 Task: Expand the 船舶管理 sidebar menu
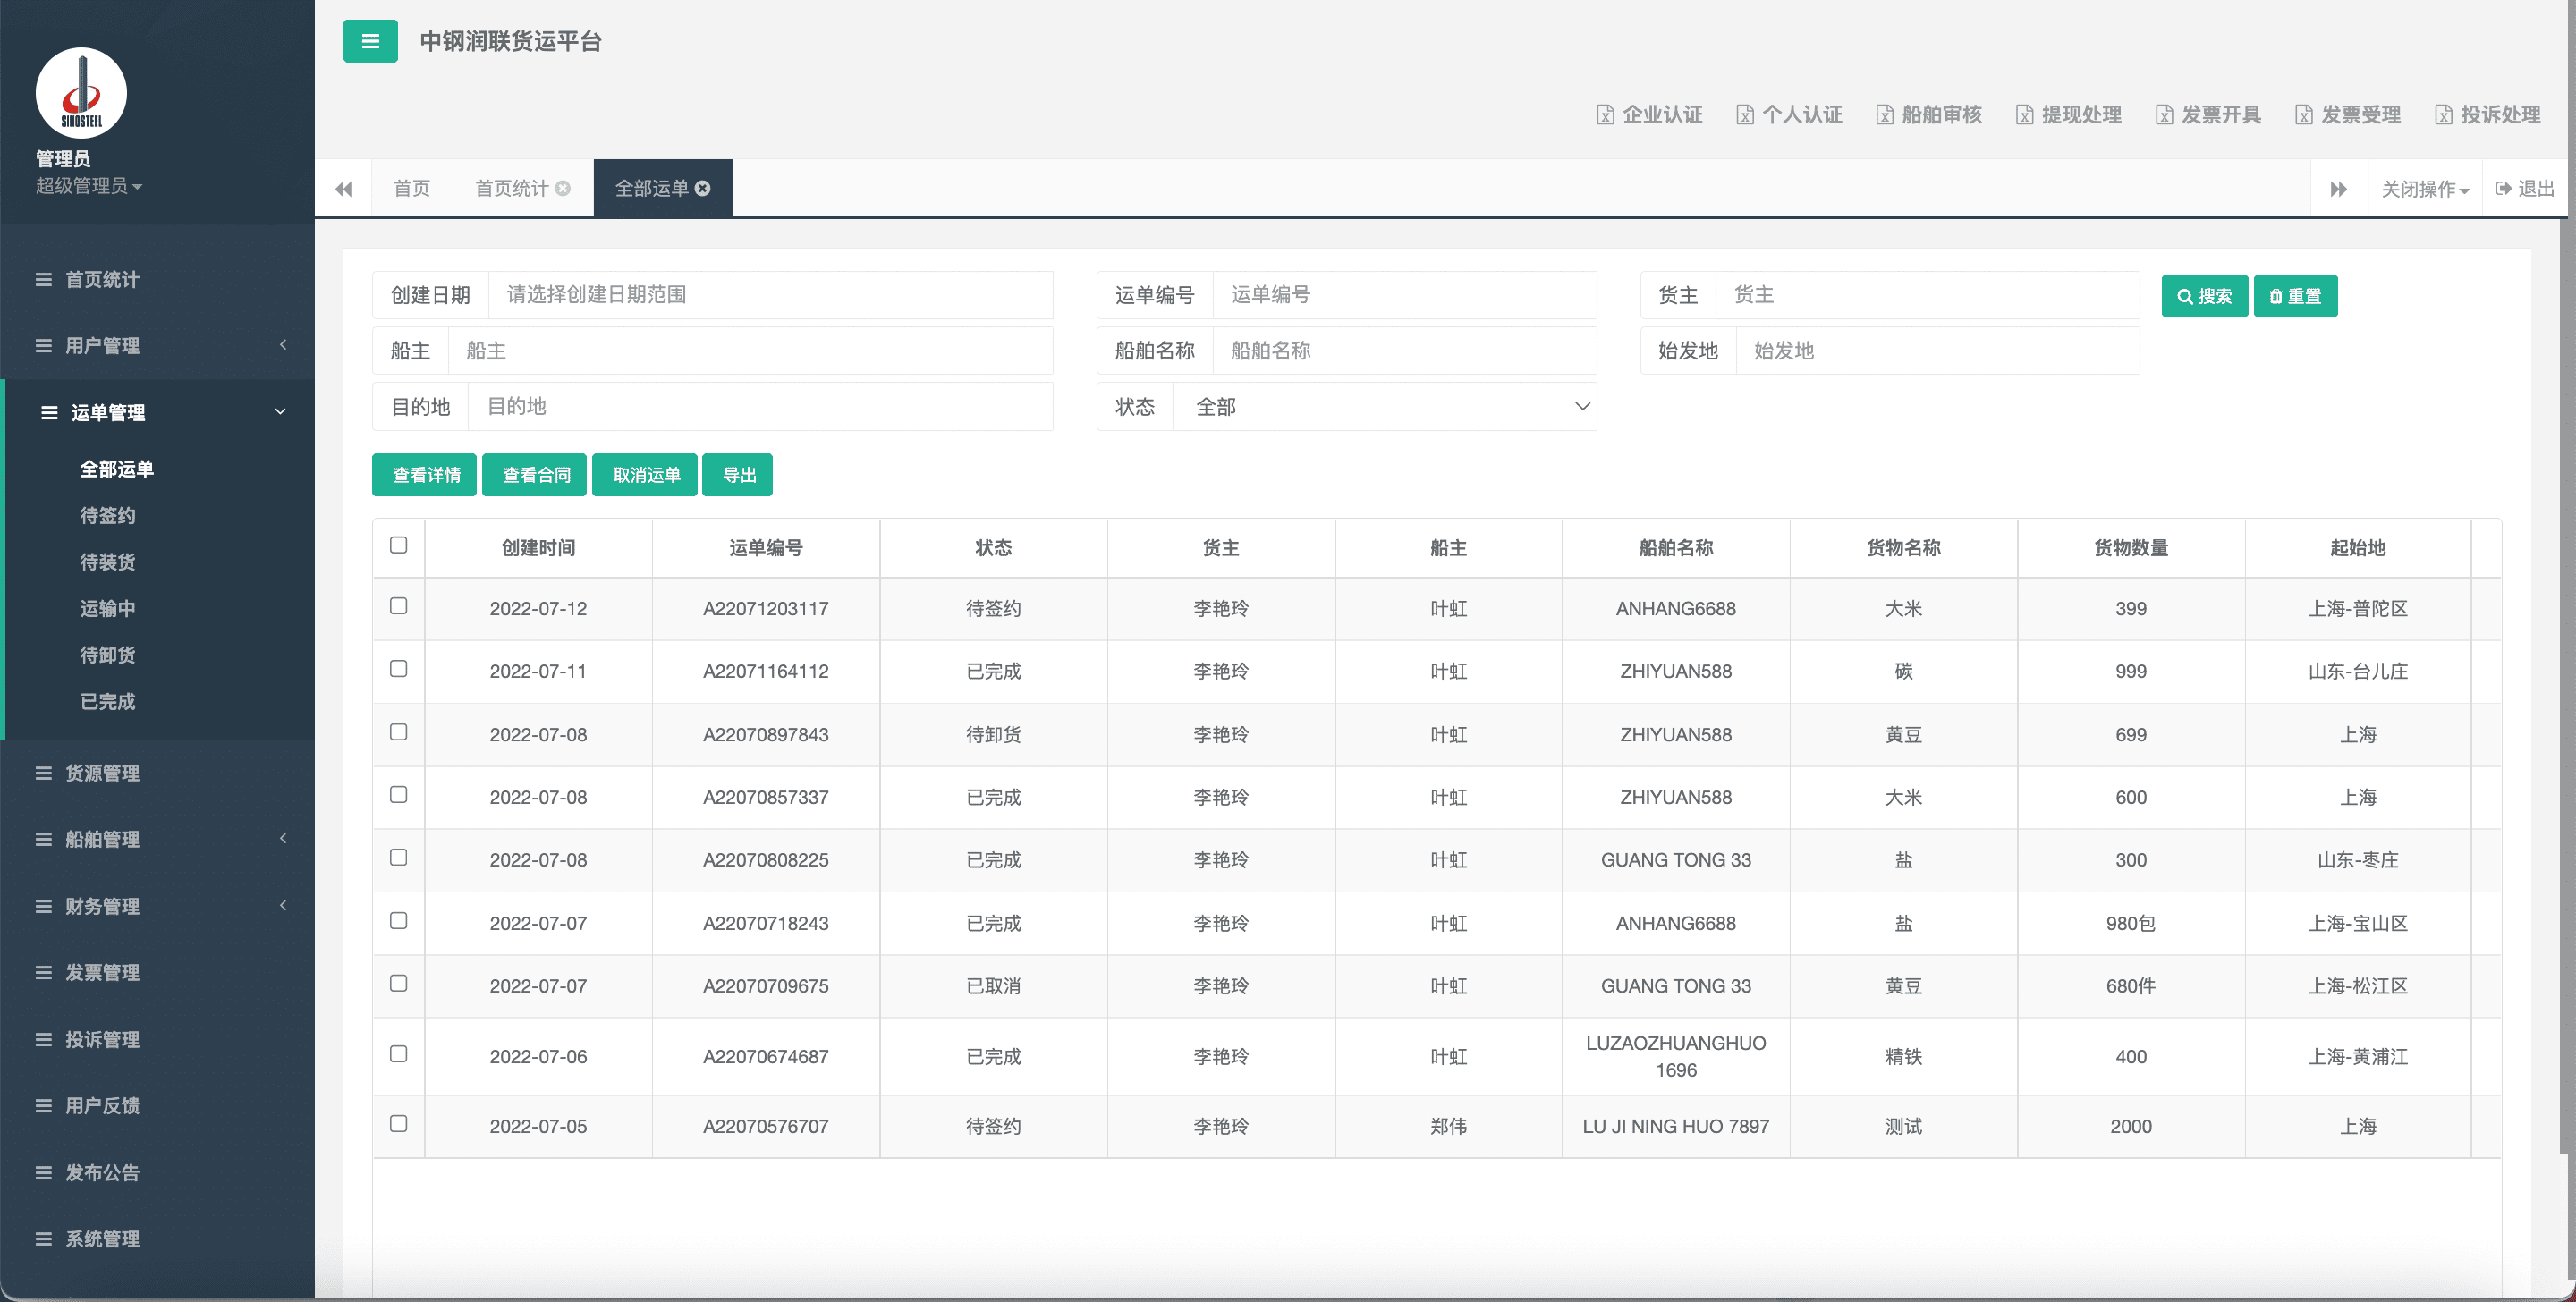coord(157,839)
